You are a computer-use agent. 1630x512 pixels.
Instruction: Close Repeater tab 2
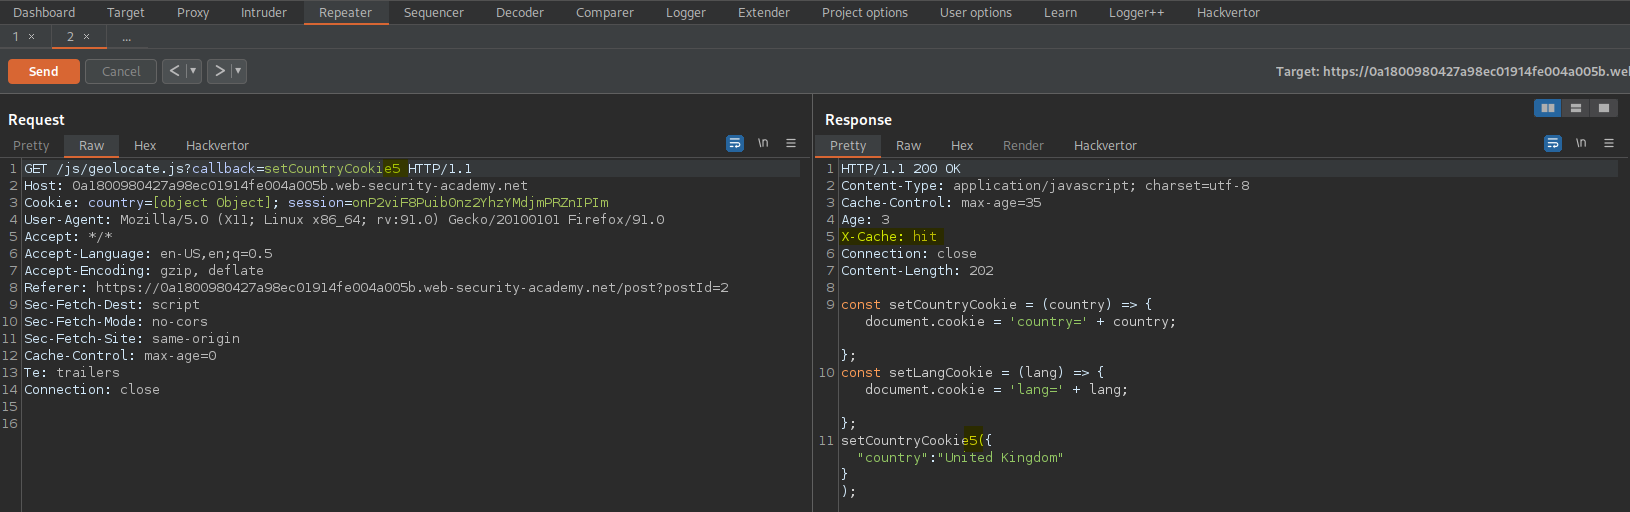coord(87,37)
